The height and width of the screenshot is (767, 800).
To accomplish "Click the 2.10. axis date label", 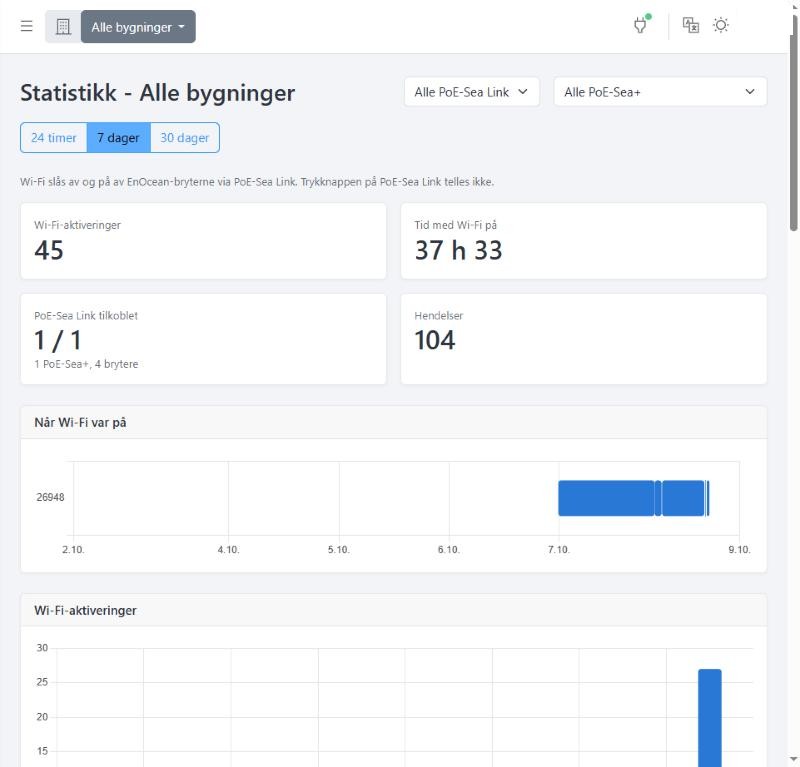I will [x=73, y=550].
